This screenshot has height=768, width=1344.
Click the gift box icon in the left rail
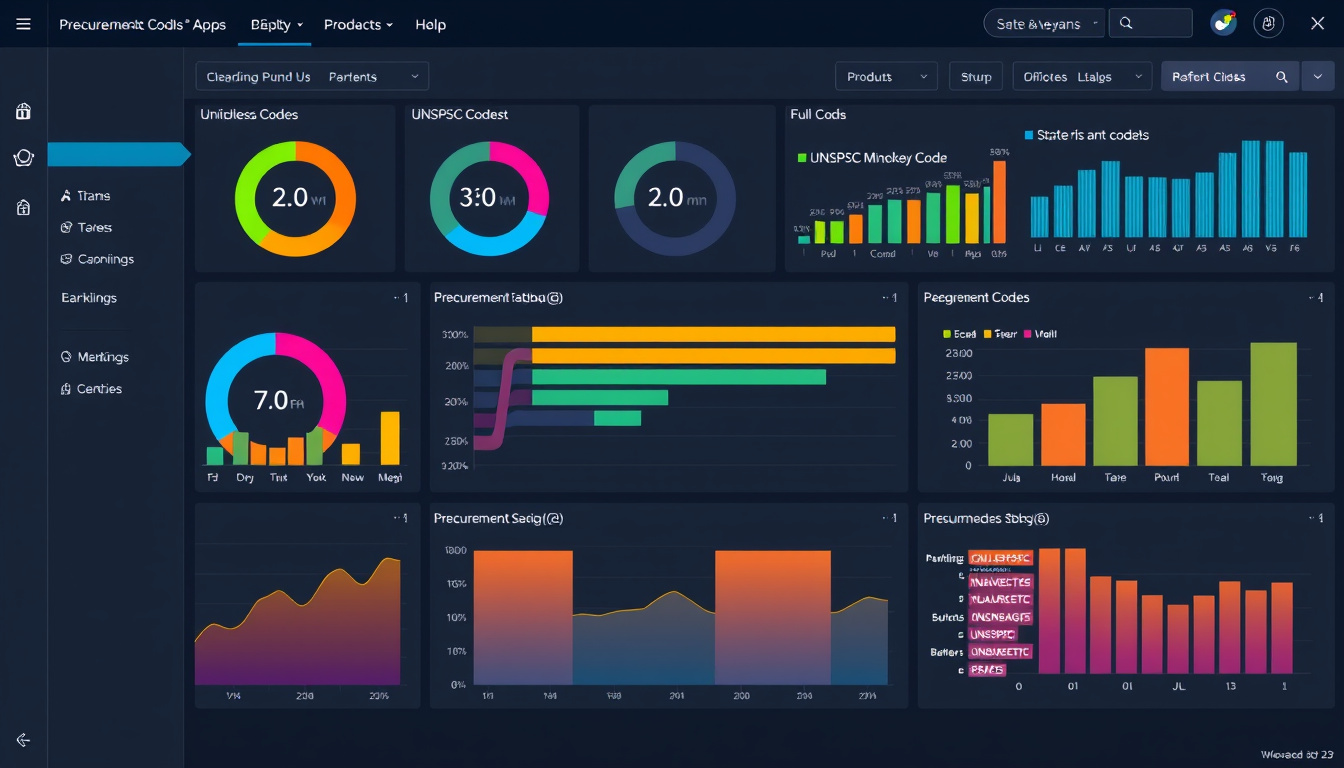(x=23, y=111)
